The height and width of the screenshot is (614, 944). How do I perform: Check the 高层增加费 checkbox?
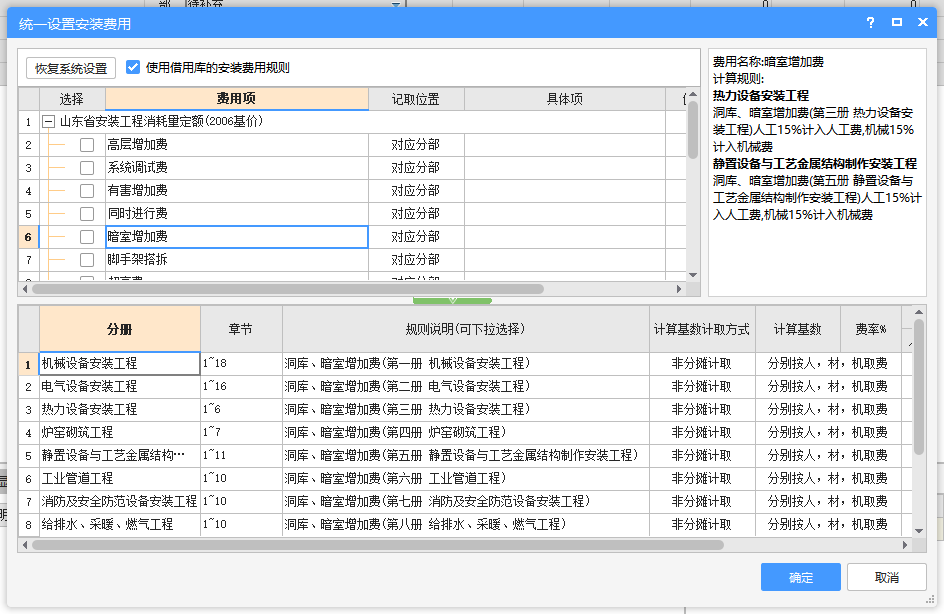87,144
